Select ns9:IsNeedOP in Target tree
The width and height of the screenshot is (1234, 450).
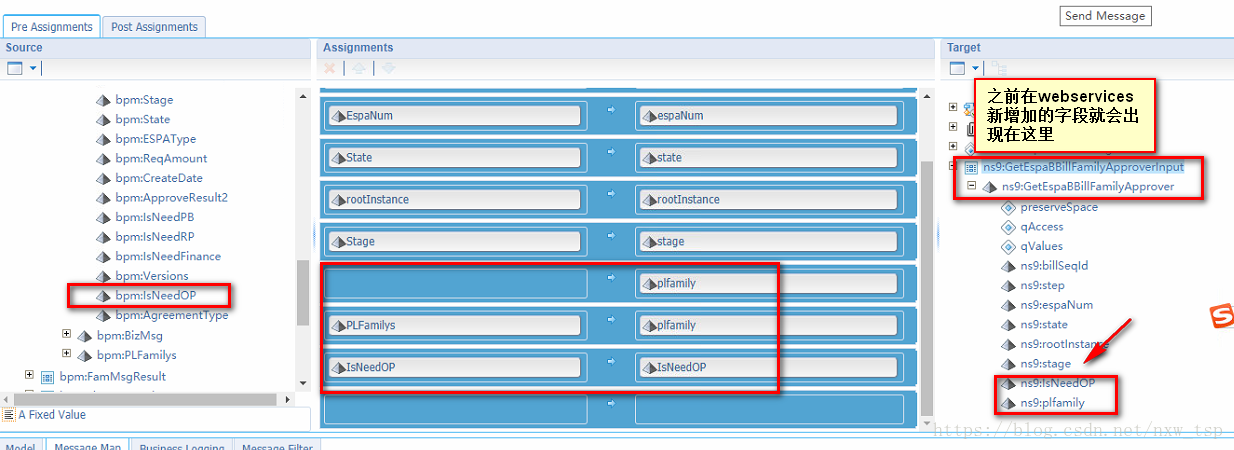point(1057,383)
